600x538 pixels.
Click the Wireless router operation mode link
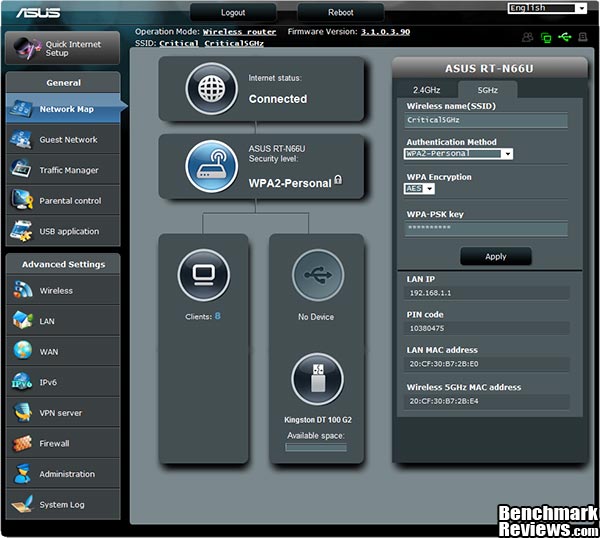click(x=239, y=32)
